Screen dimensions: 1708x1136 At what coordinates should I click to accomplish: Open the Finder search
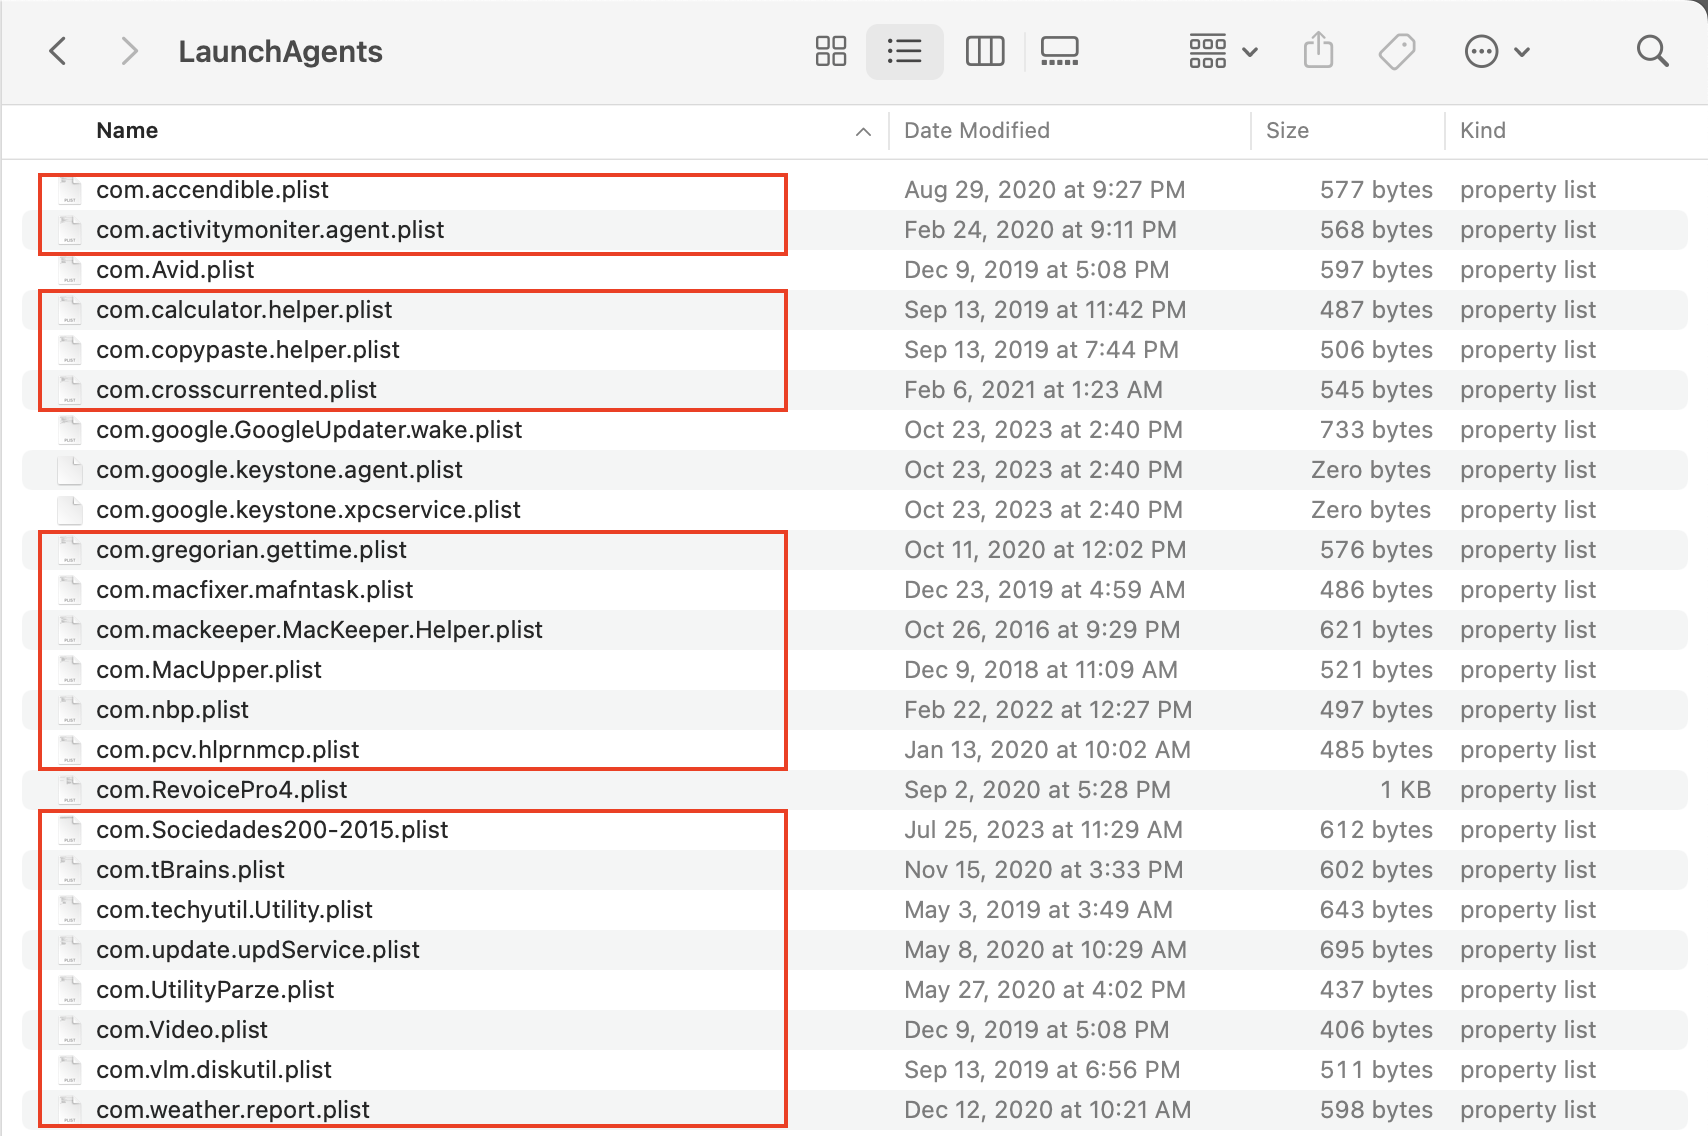tap(1653, 51)
